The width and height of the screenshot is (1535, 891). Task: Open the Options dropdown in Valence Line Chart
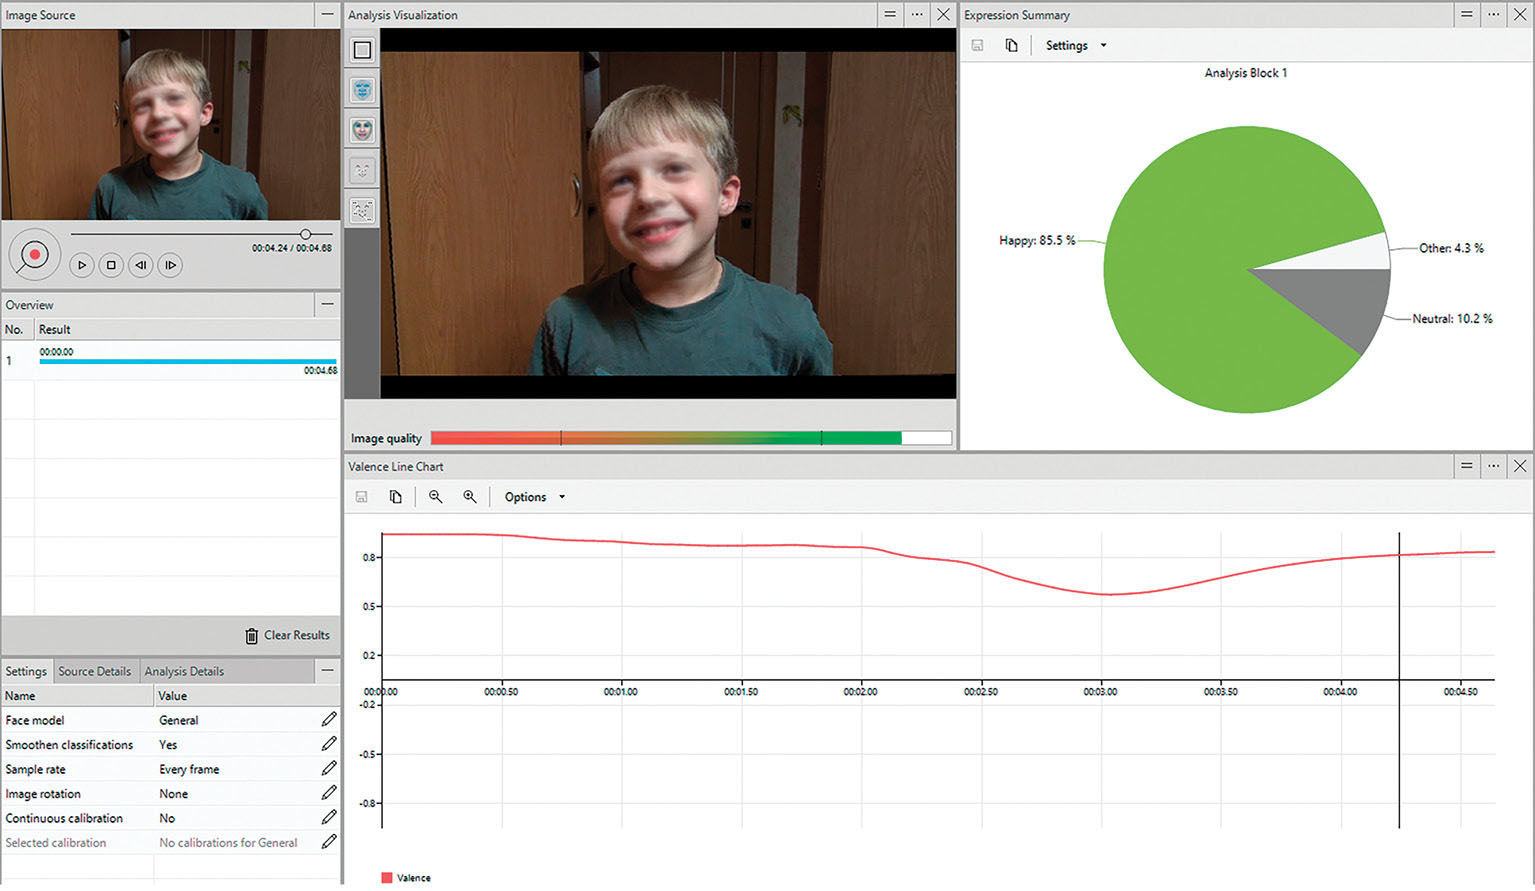[534, 497]
